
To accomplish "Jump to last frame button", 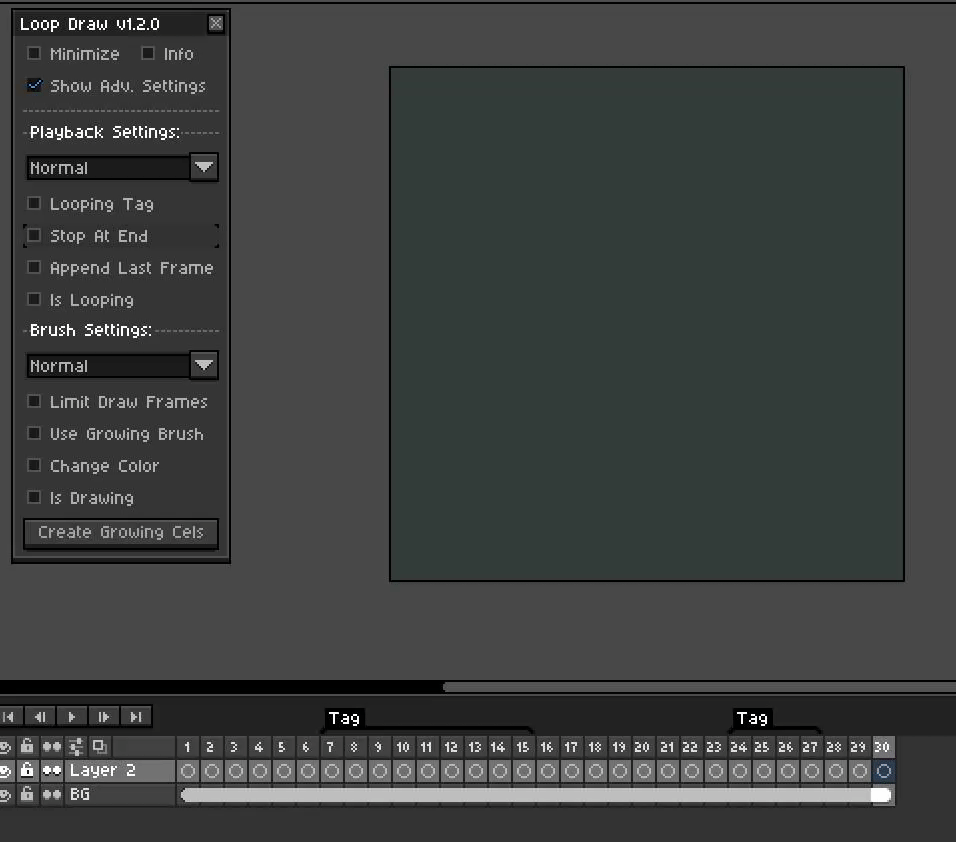I will click(137, 716).
